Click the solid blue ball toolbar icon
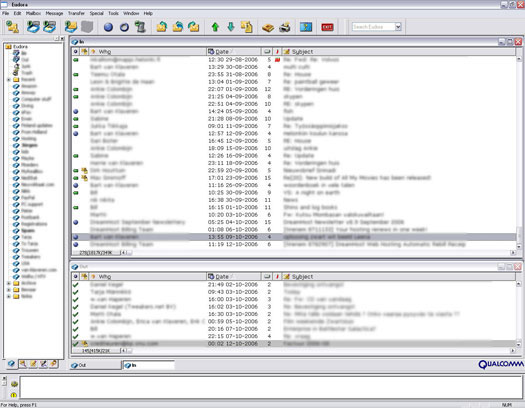525x408 pixels. 108,27
